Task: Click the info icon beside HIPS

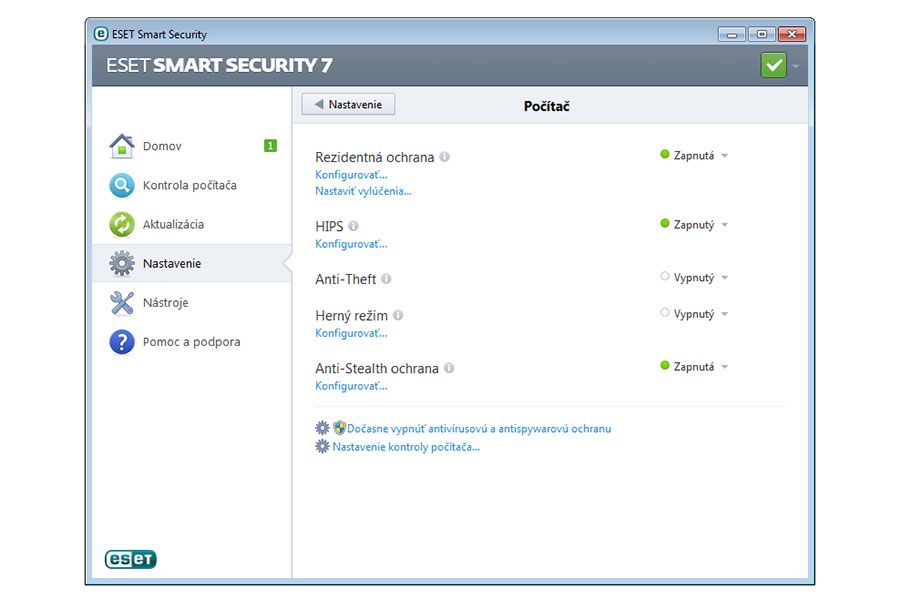Action: coord(353,226)
